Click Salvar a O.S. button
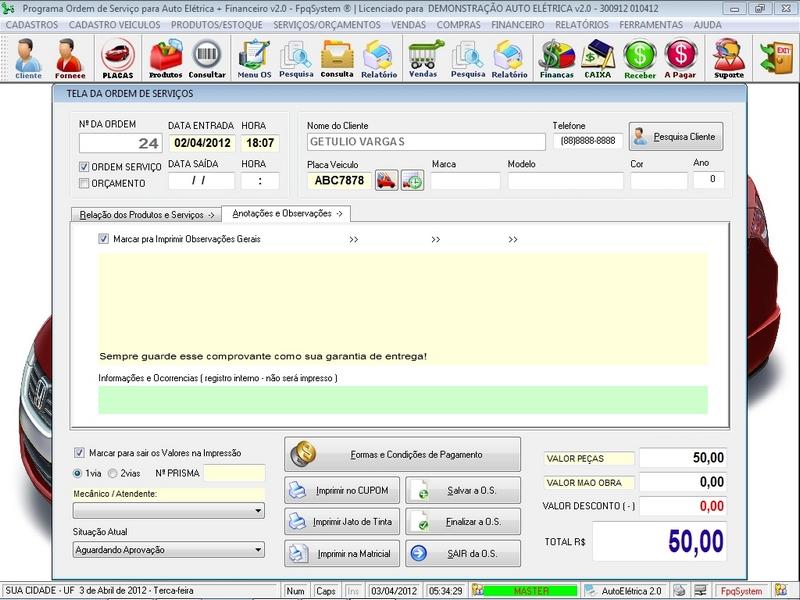This screenshot has width=800, height=600. (463, 490)
